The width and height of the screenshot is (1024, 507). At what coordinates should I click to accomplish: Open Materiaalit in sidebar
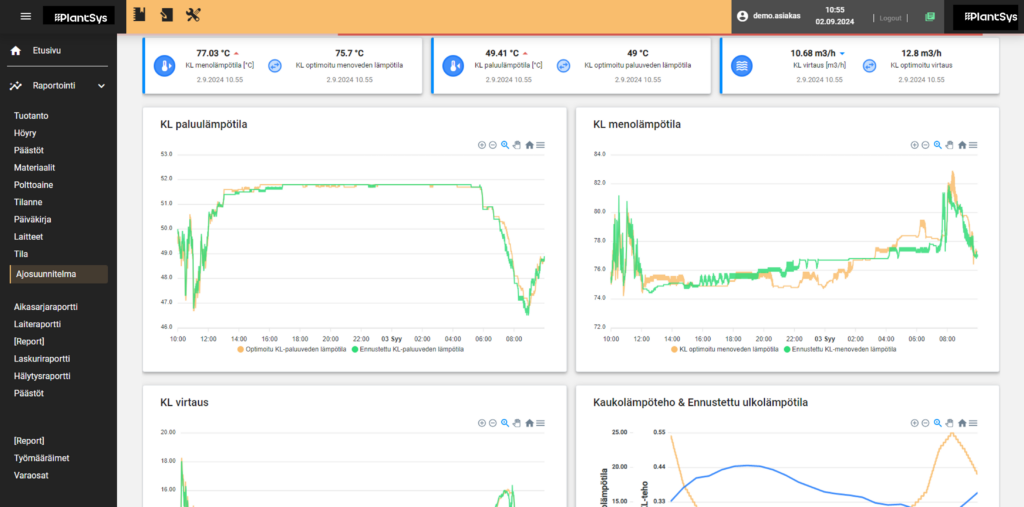point(33,167)
